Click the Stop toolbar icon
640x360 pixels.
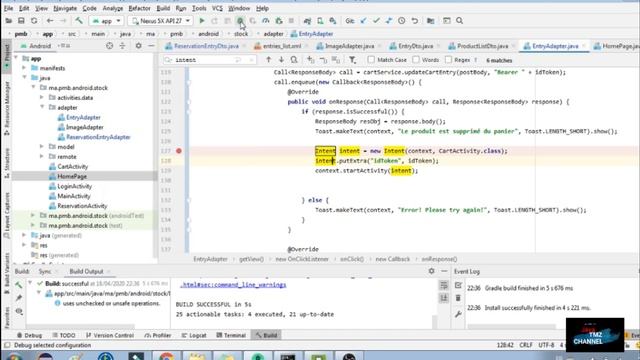pyautogui.click(x=291, y=21)
